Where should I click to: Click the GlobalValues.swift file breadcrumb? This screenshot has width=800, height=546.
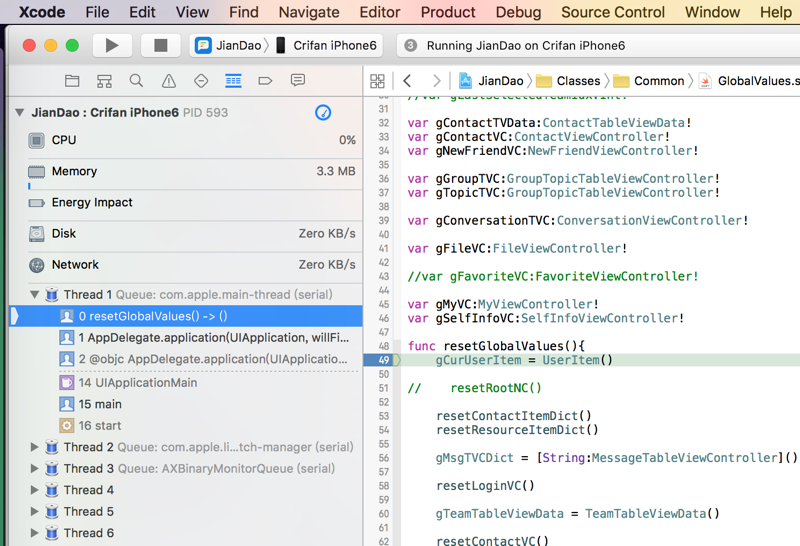click(x=749, y=81)
